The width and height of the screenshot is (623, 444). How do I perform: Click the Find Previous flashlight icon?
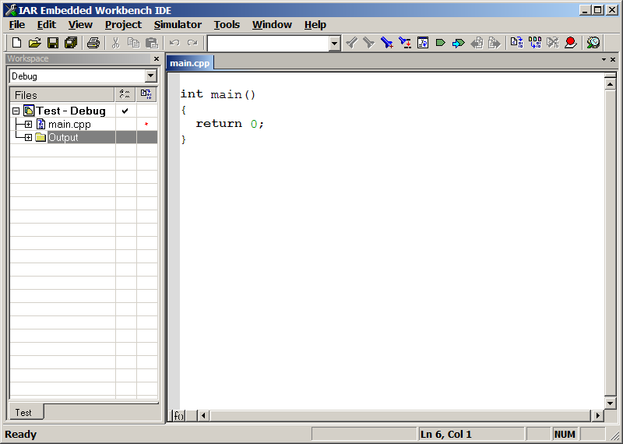[352, 43]
